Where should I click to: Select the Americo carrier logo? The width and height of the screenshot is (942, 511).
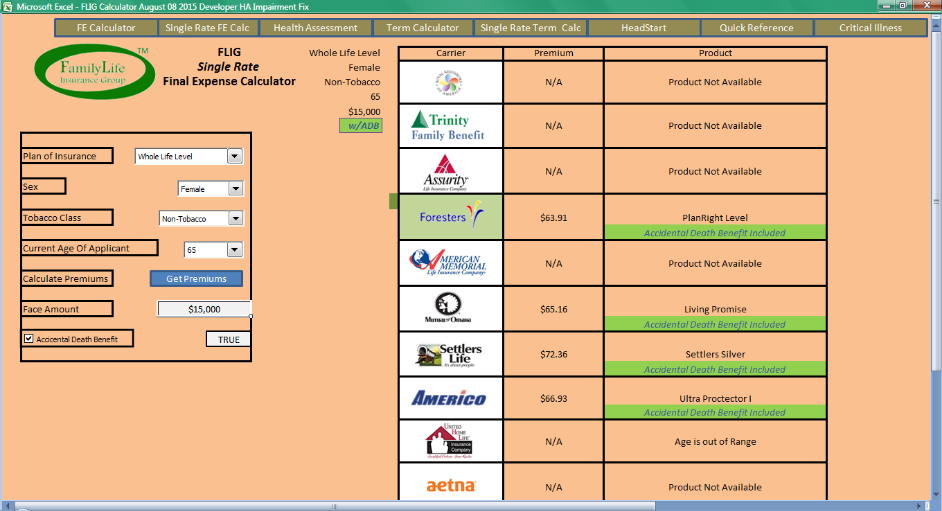pyautogui.click(x=451, y=398)
